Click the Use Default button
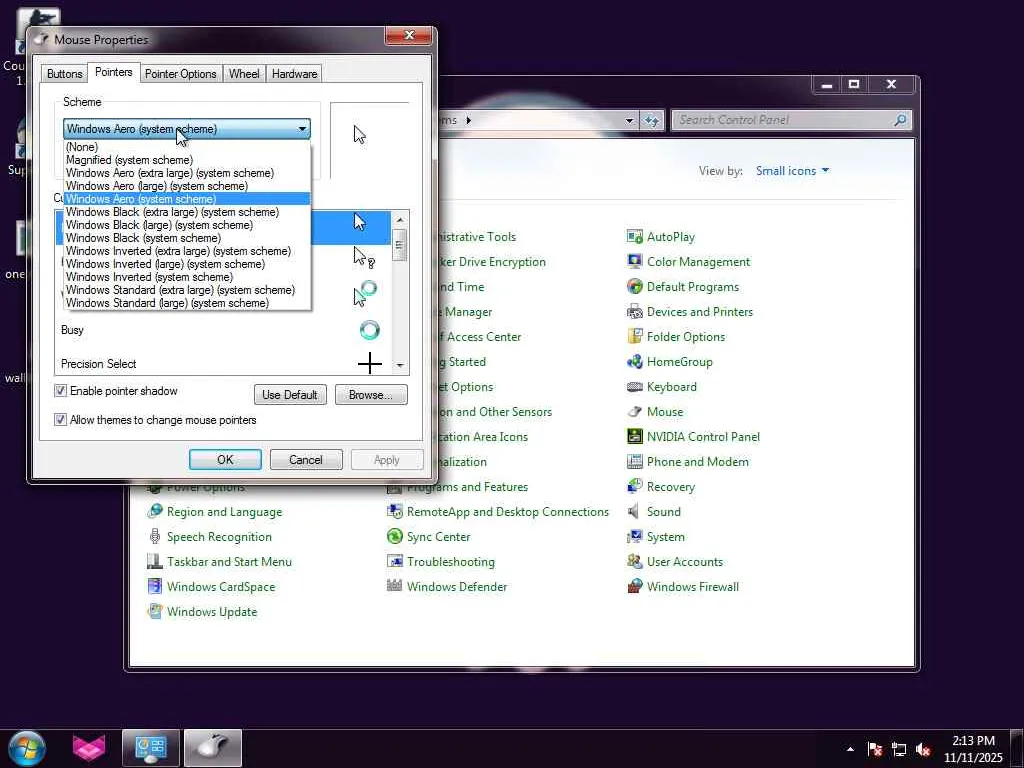The height and width of the screenshot is (768, 1024). (290, 394)
